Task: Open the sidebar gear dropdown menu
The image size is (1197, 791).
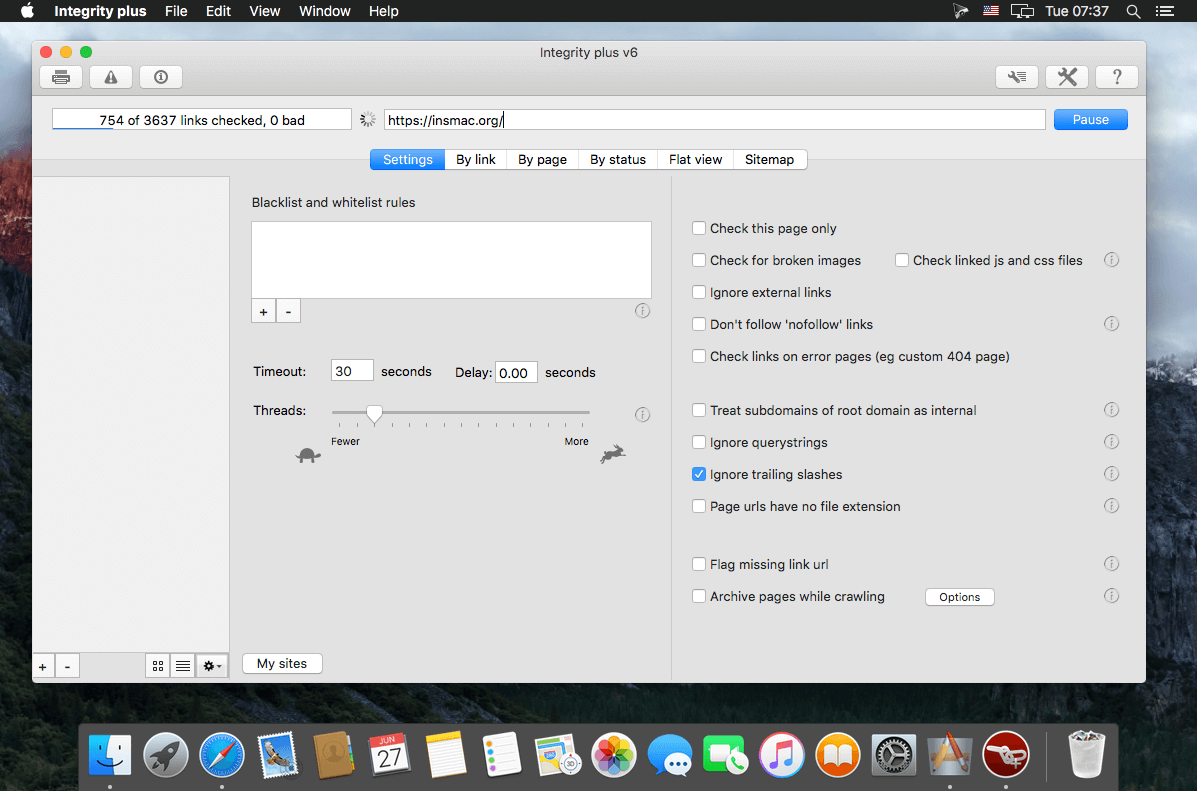Action: [x=211, y=666]
